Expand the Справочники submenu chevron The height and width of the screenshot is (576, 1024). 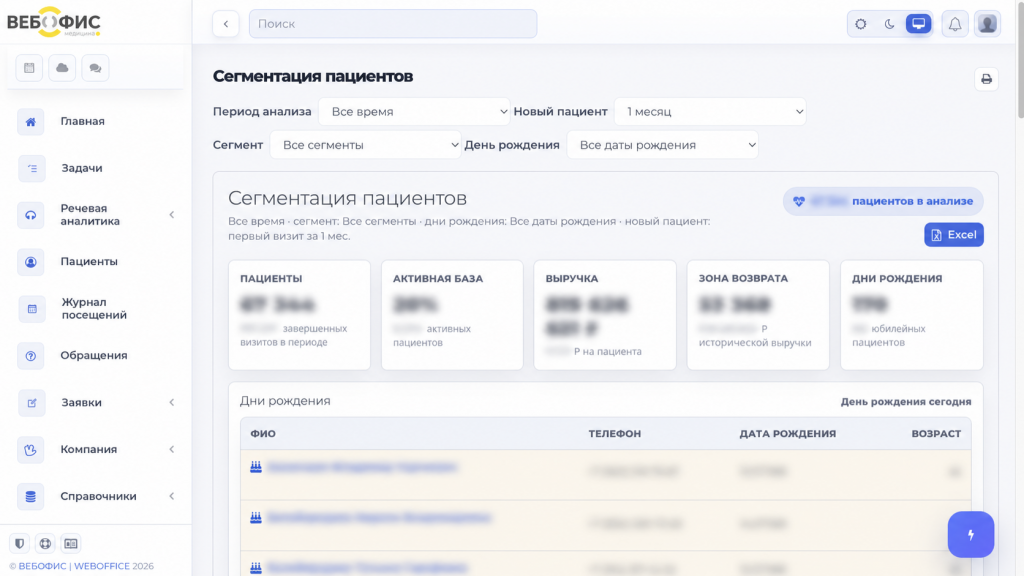172,496
